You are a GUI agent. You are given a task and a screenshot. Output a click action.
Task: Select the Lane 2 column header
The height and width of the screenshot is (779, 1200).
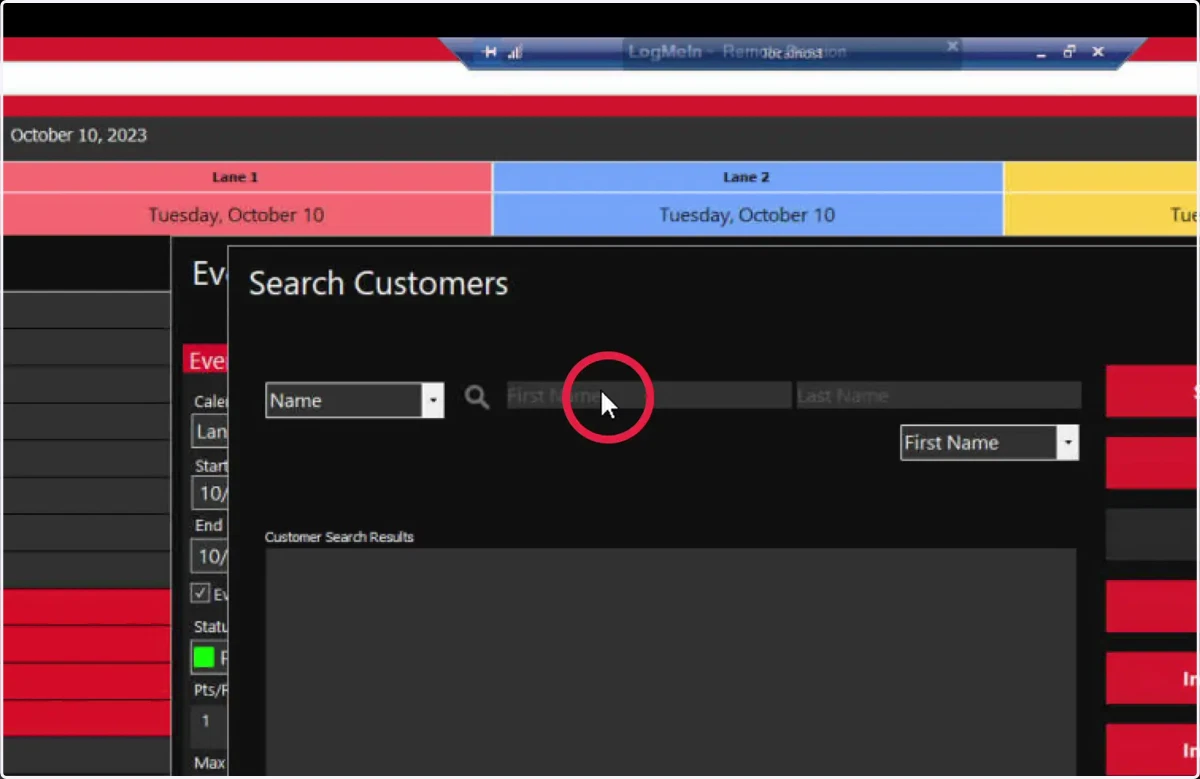point(747,177)
